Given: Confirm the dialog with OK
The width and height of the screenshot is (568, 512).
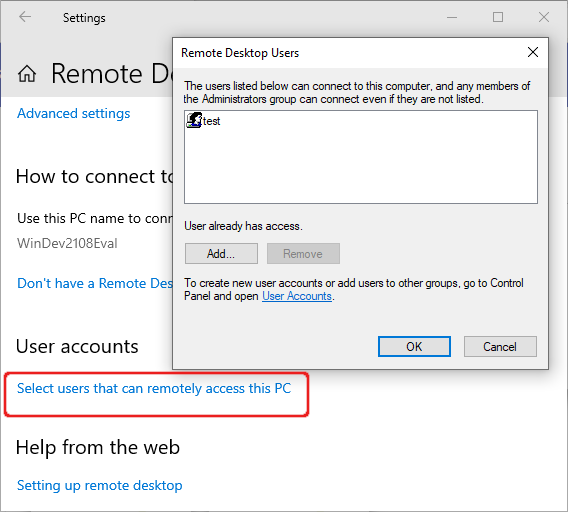Looking at the screenshot, I should [x=414, y=346].
